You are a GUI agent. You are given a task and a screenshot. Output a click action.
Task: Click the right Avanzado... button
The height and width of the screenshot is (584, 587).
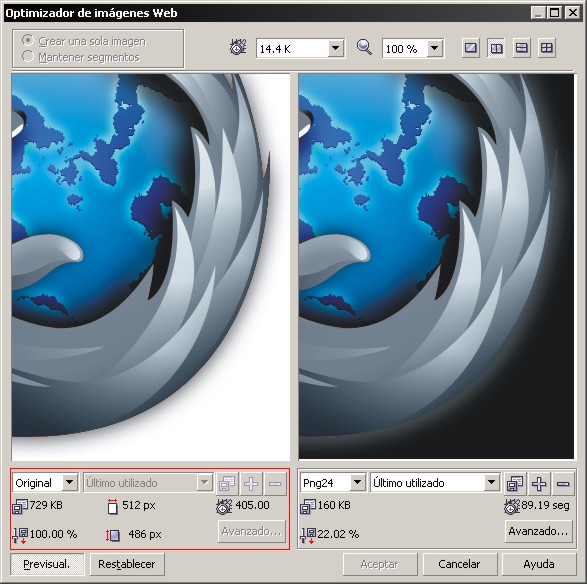pos(538,531)
